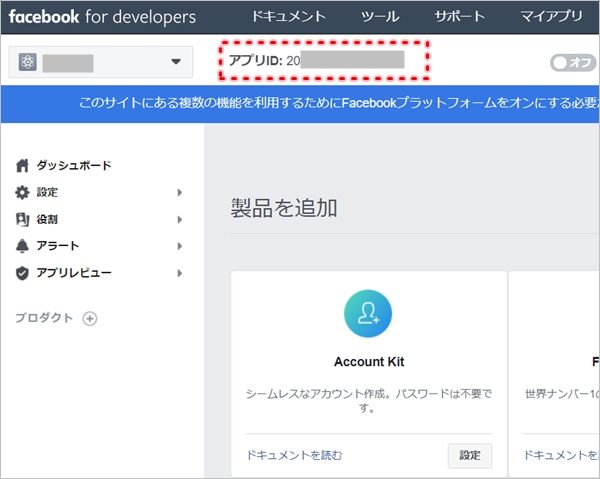Select 役割 in the sidebar

coord(47,220)
